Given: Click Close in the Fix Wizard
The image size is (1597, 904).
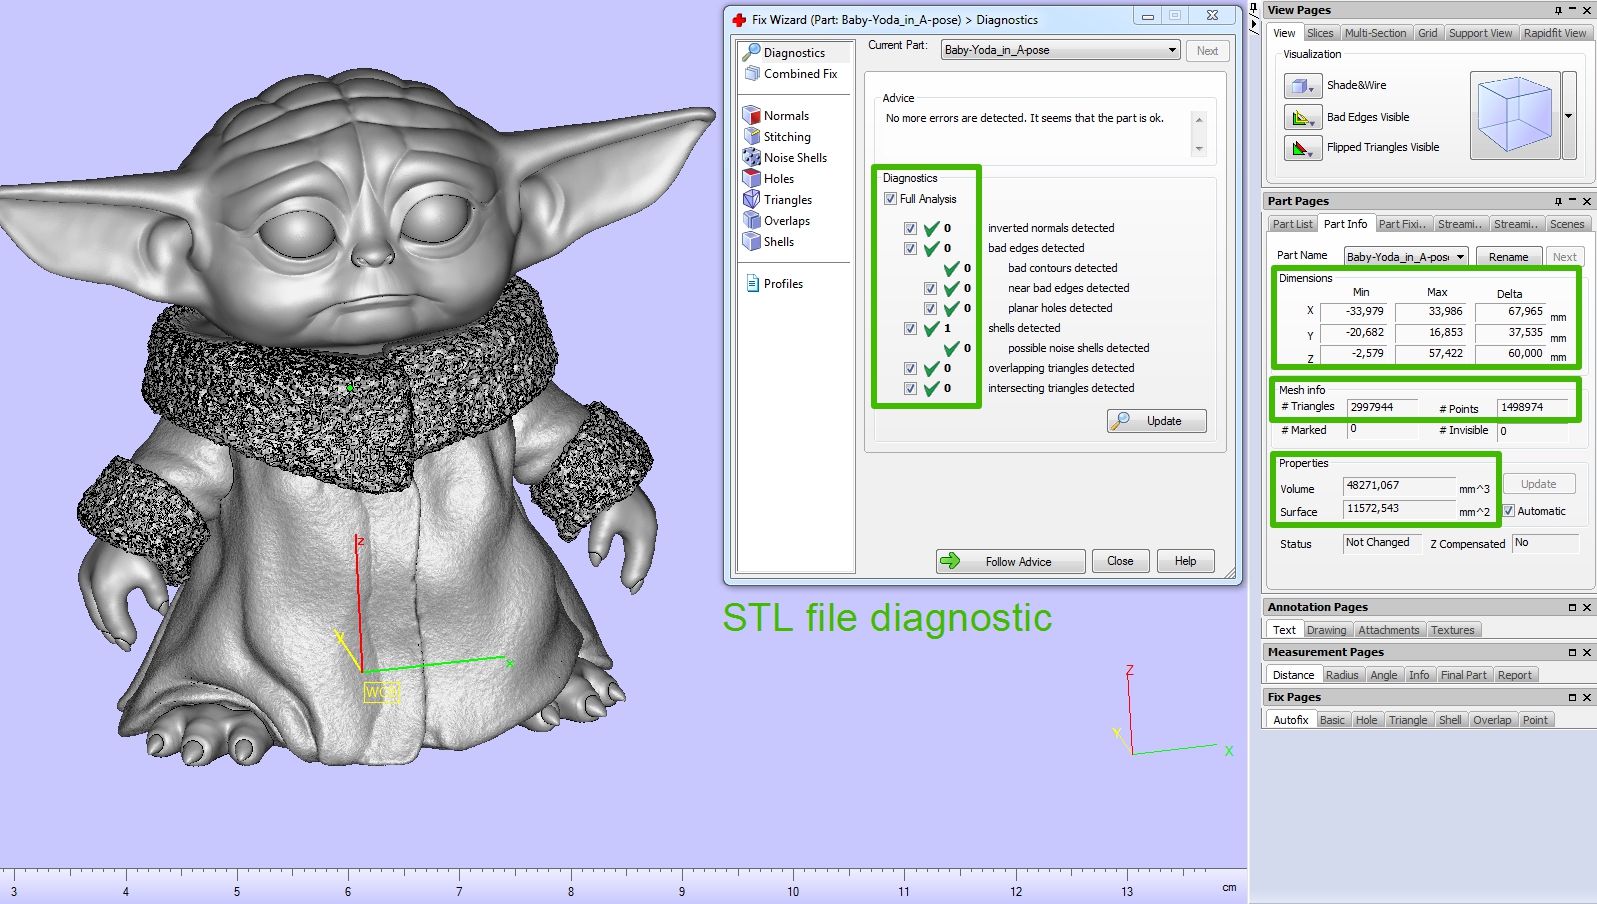Looking at the screenshot, I should point(1120,561).
